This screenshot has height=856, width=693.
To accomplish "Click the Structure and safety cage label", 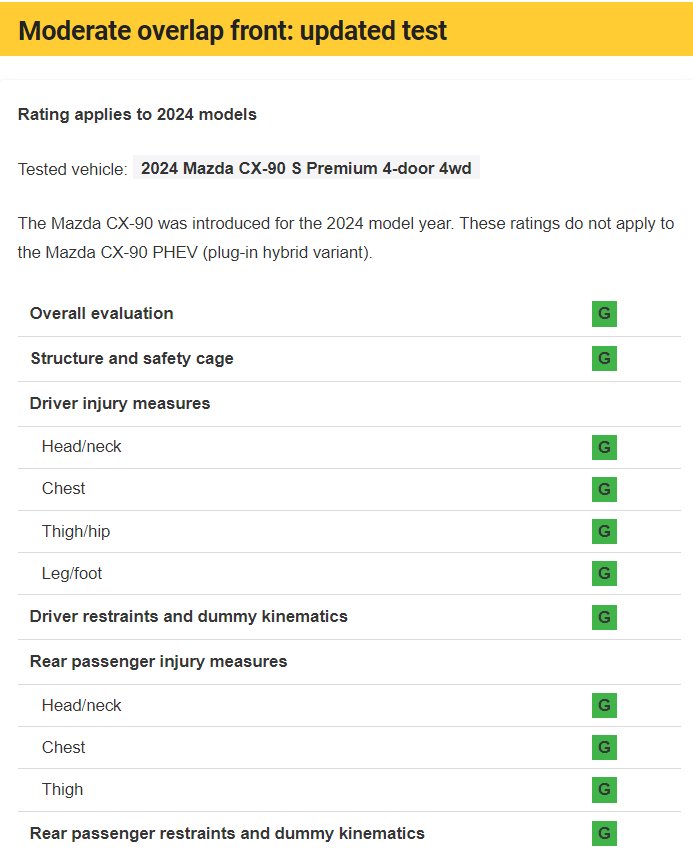I will click(x=132, y=358).
